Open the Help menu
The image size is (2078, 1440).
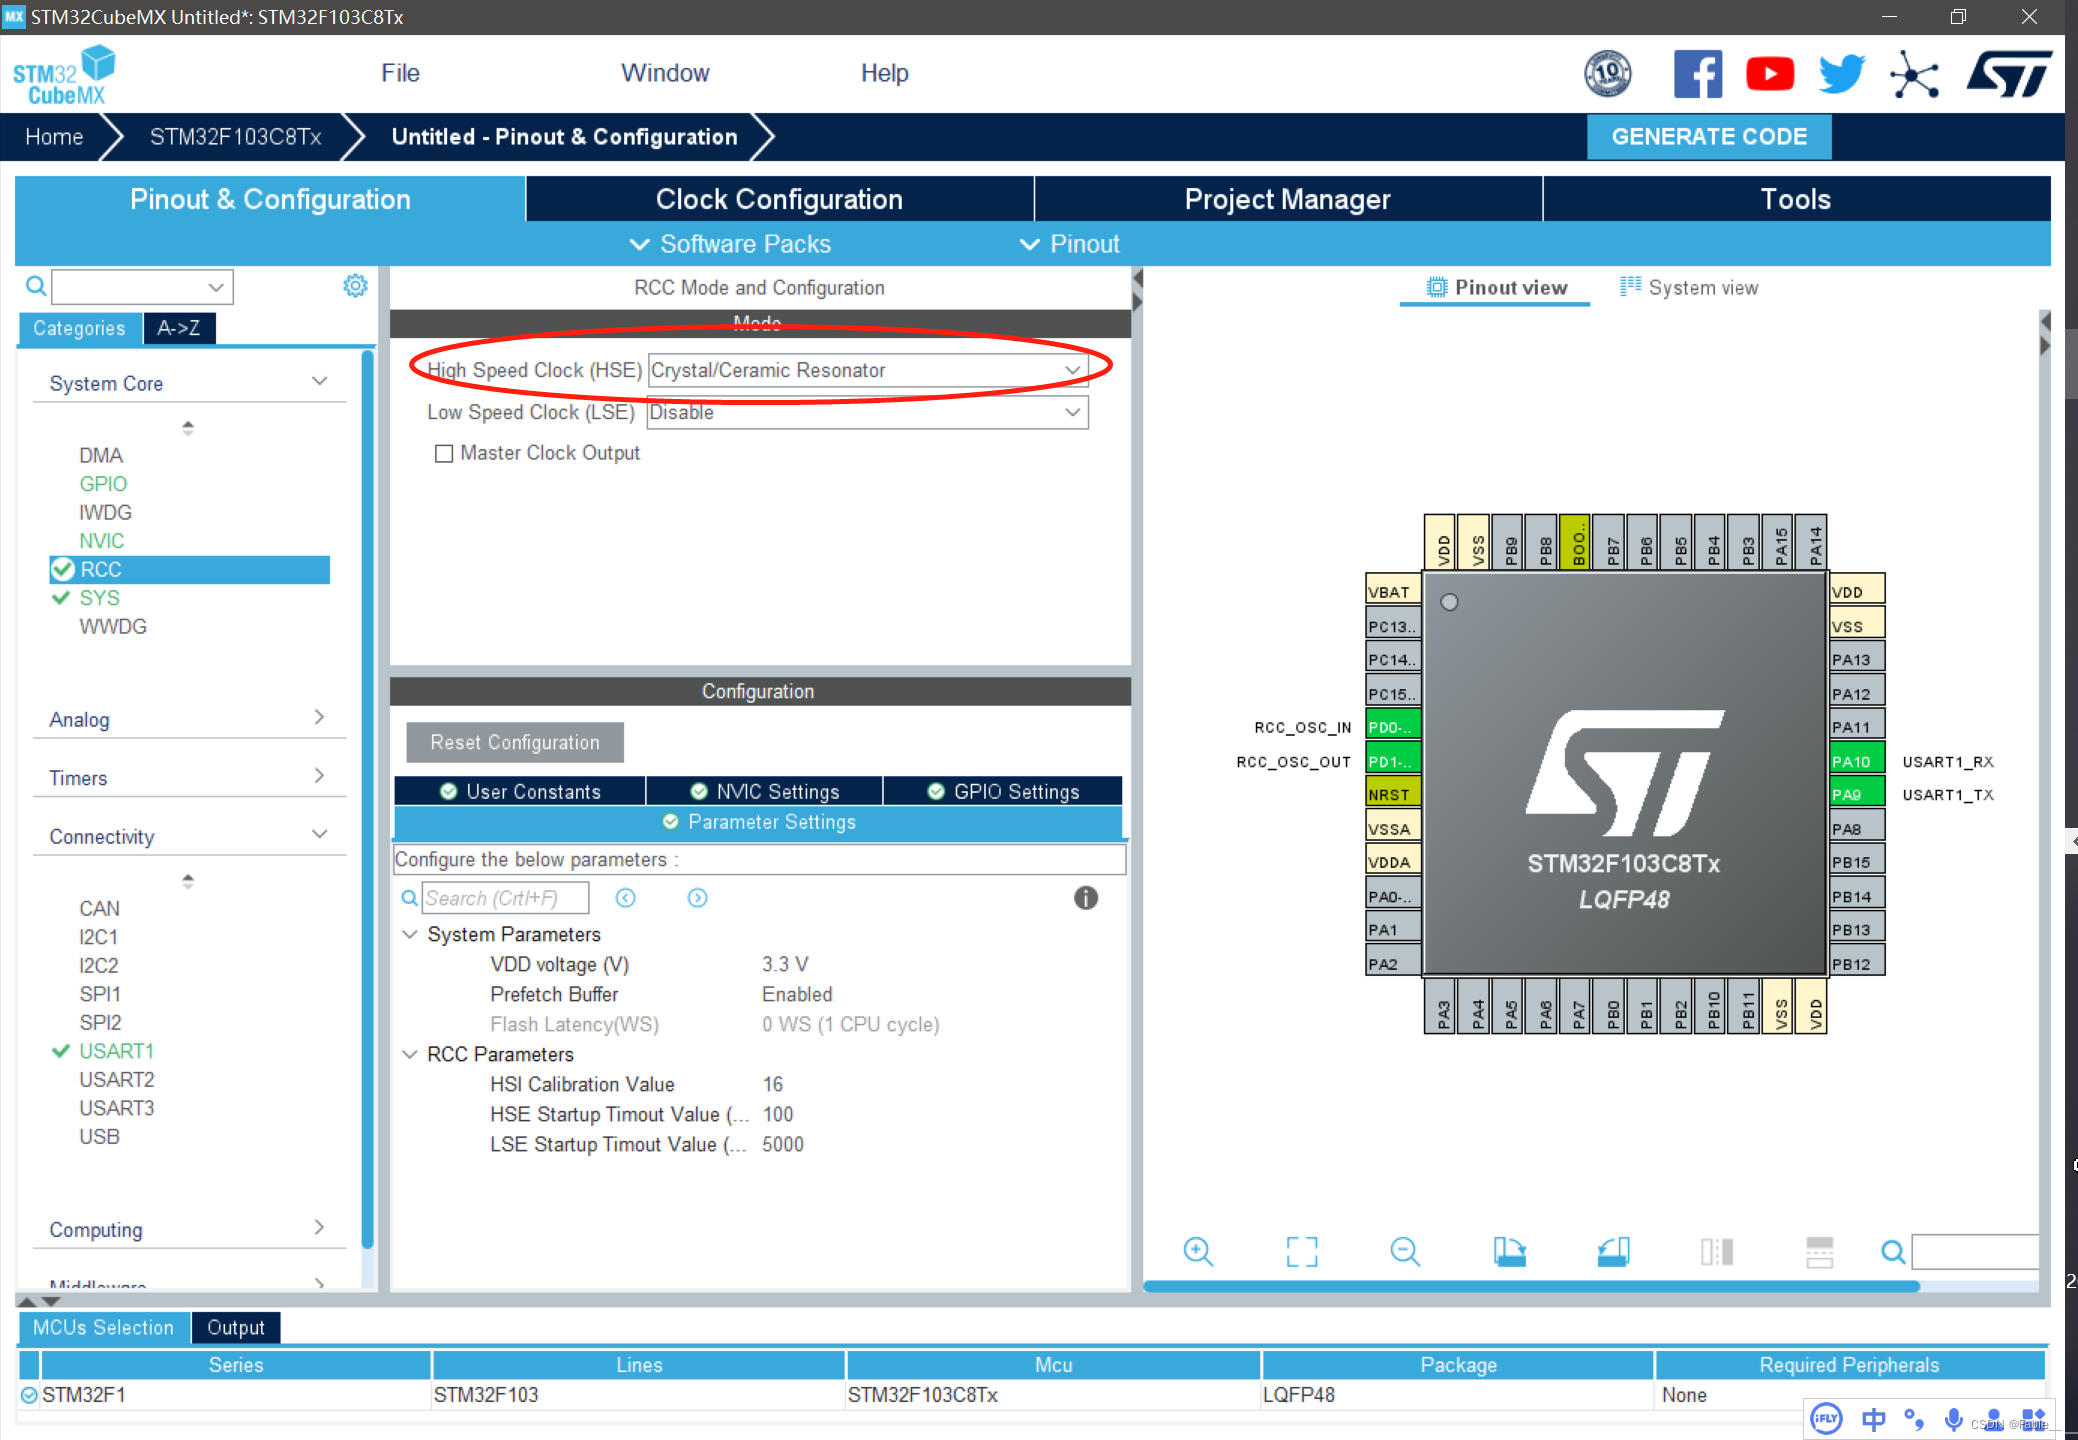(885, 73)
